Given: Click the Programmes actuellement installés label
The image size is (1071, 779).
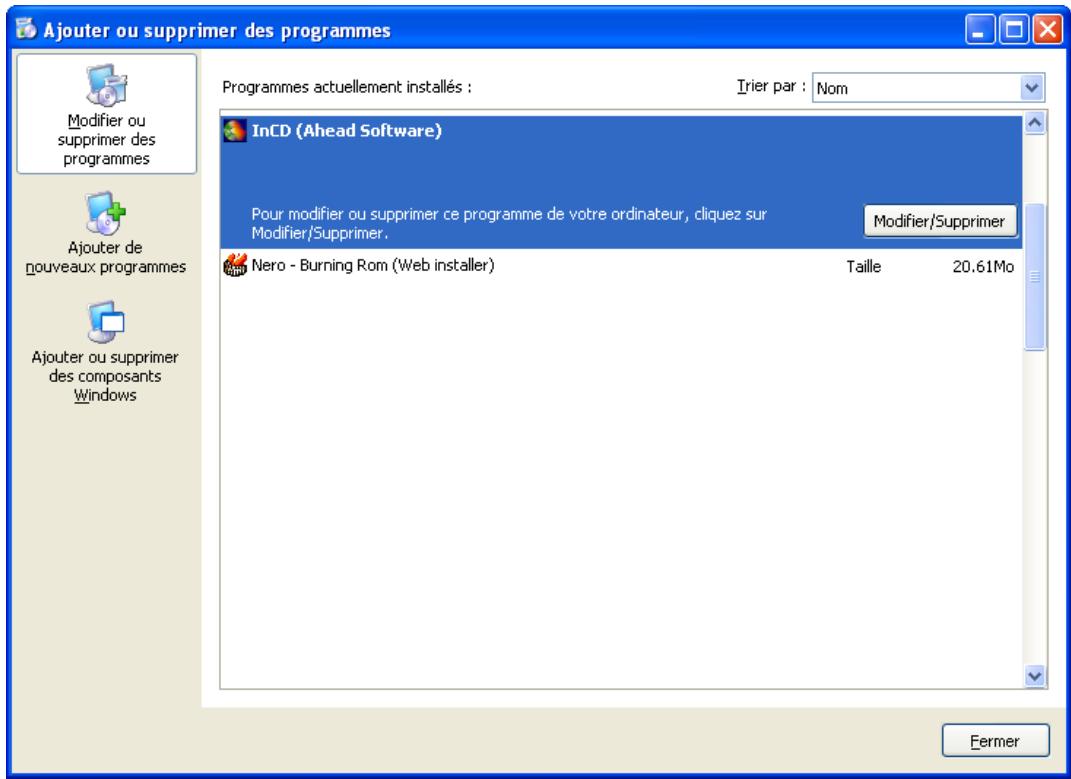Looking at the screenshot, I should point(347,87).
